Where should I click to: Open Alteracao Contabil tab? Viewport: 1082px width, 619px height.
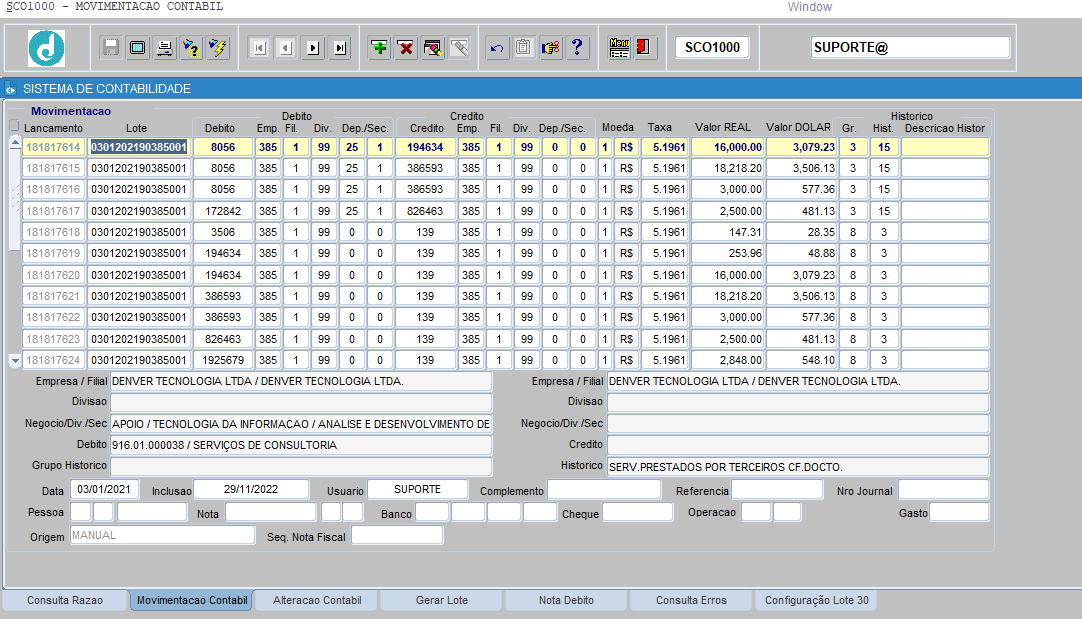click(x=317, y=600)
